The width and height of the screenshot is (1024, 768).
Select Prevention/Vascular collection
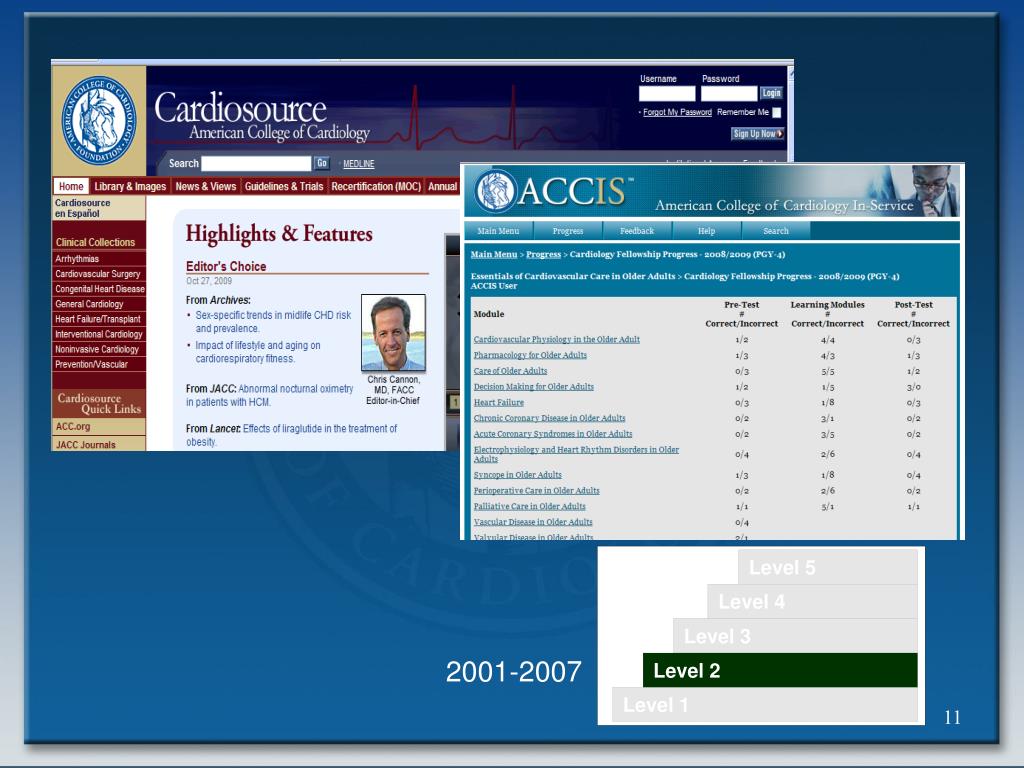(x=91, y=364)
